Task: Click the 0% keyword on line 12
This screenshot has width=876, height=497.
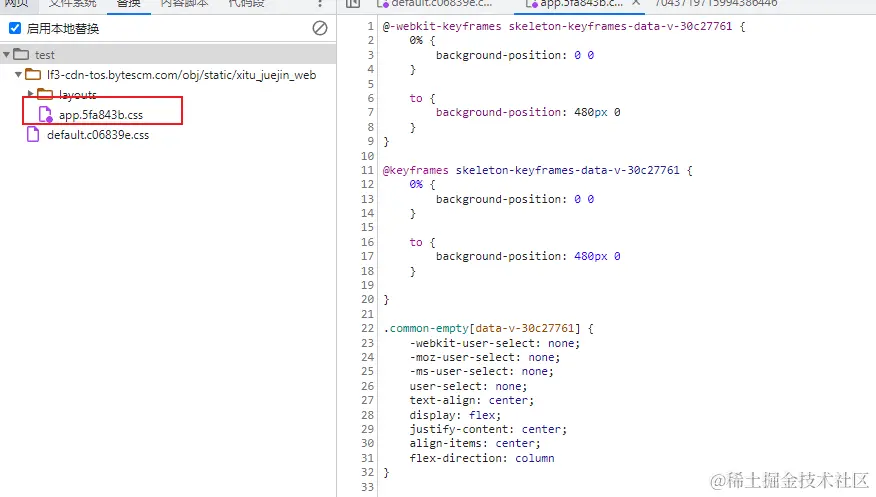Action: tap(416, 184)
